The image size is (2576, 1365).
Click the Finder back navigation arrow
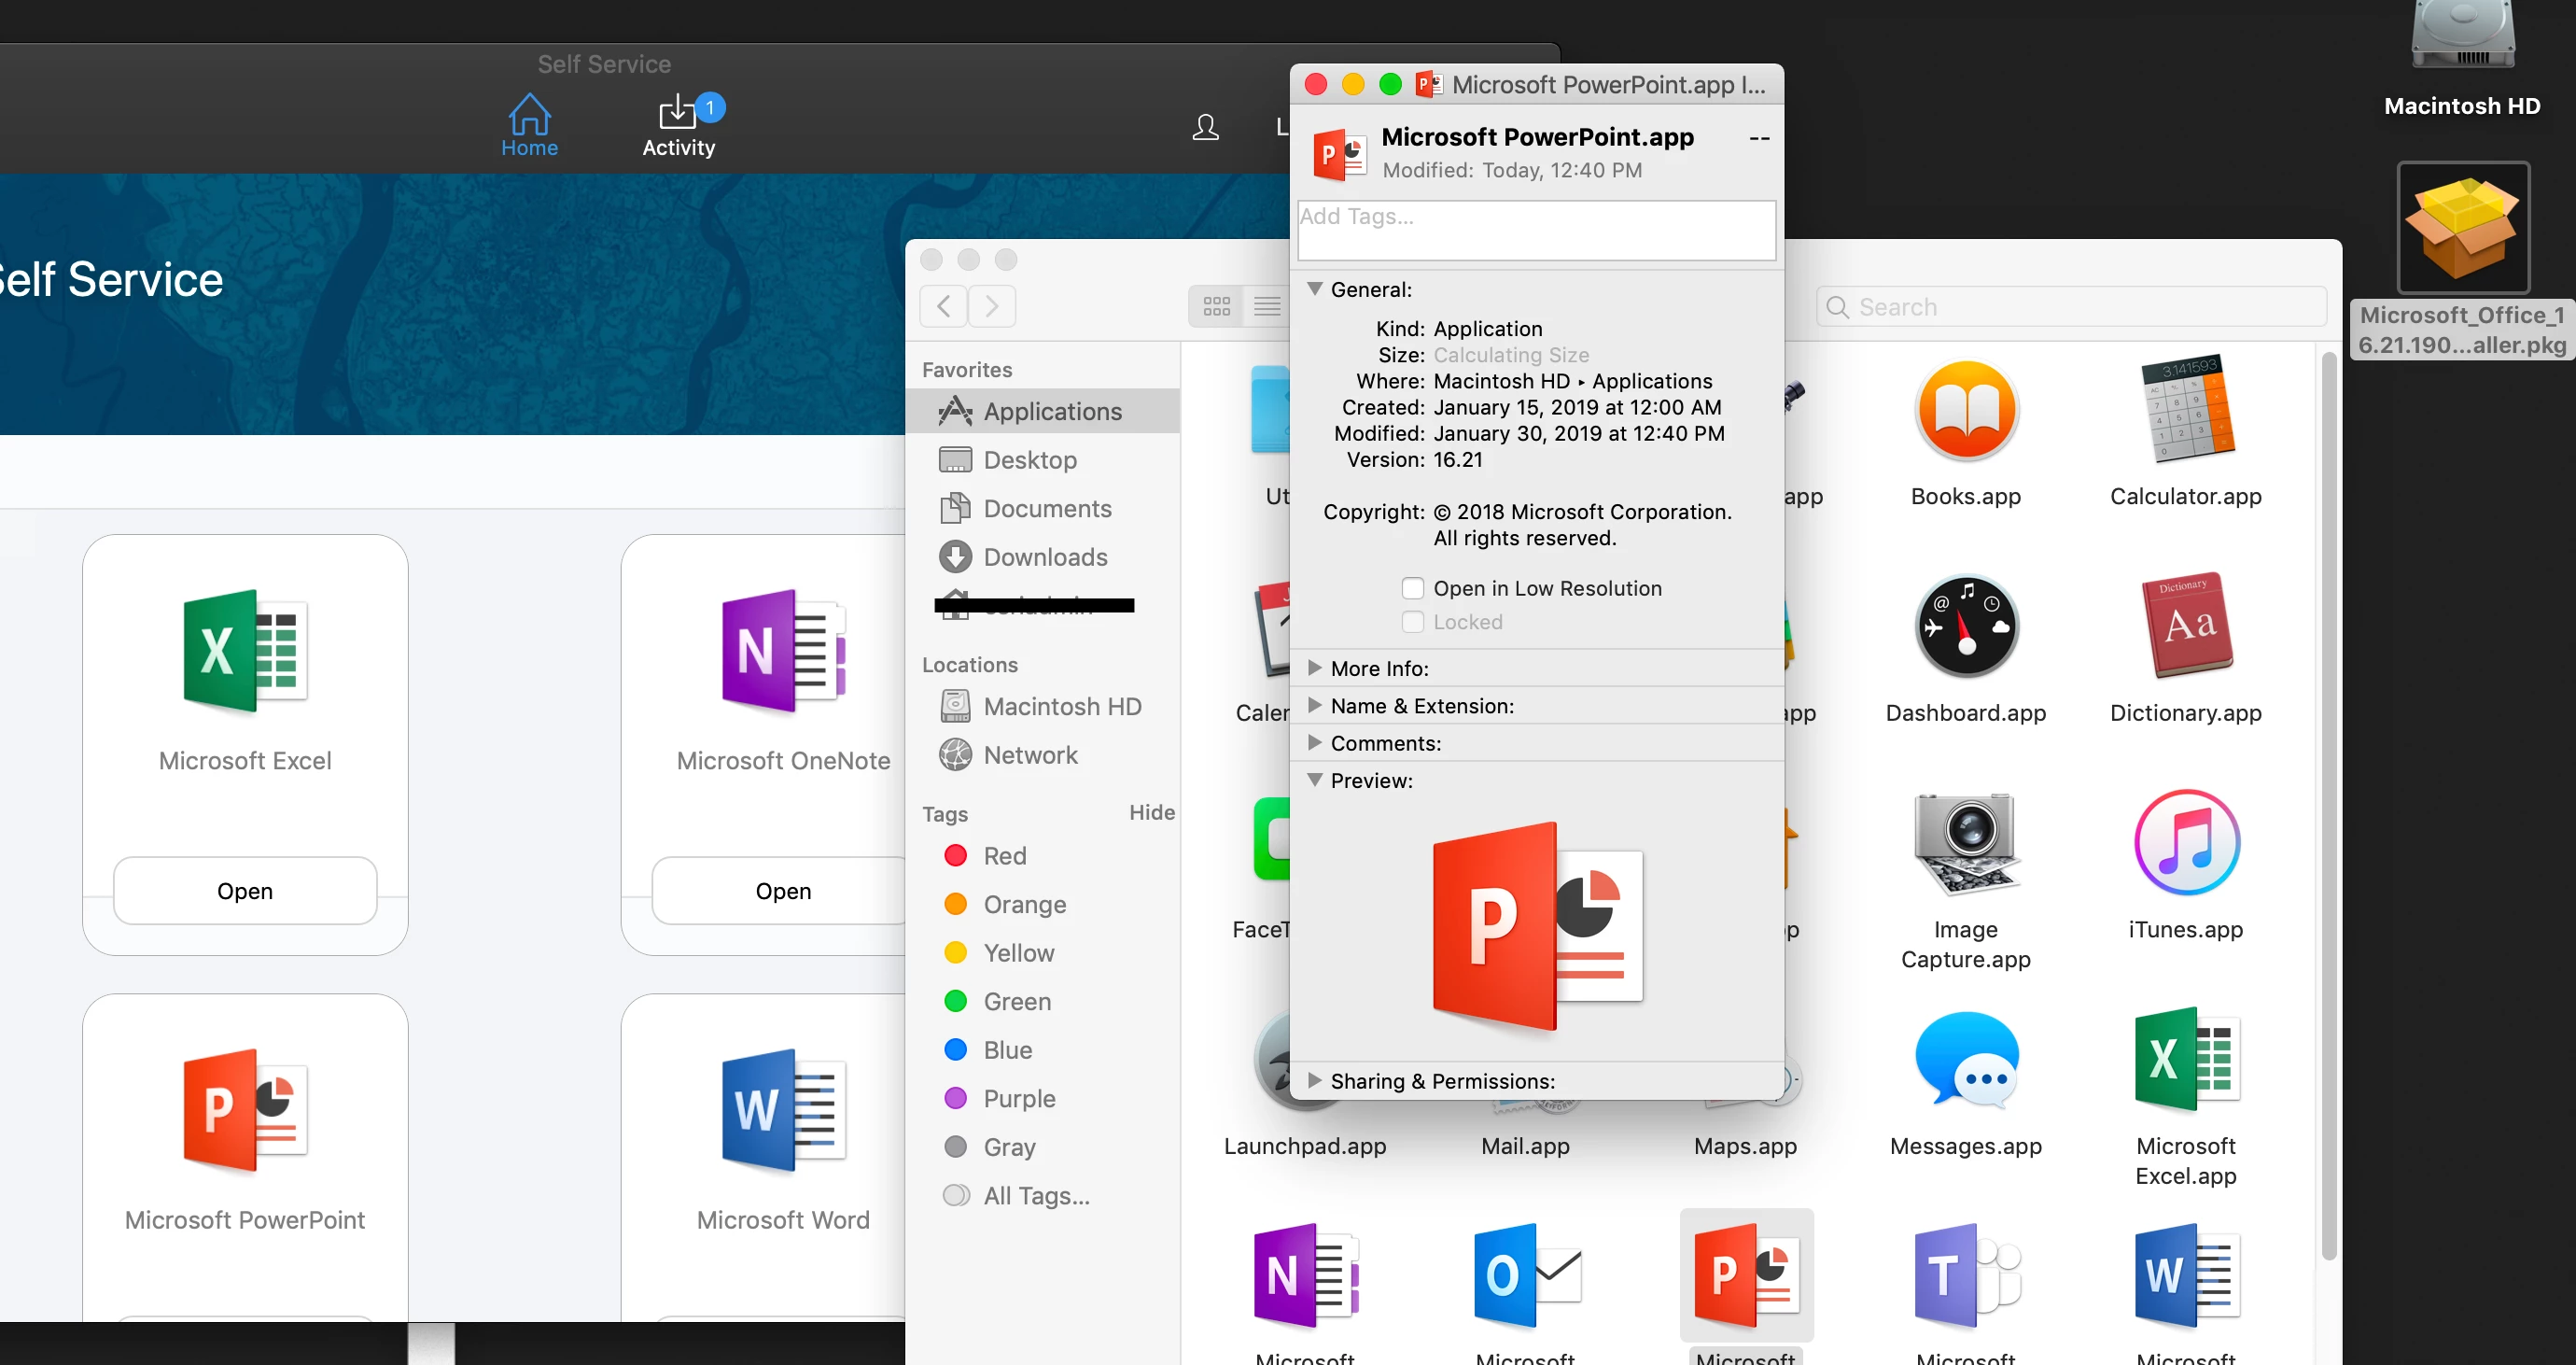coord(943,306)
